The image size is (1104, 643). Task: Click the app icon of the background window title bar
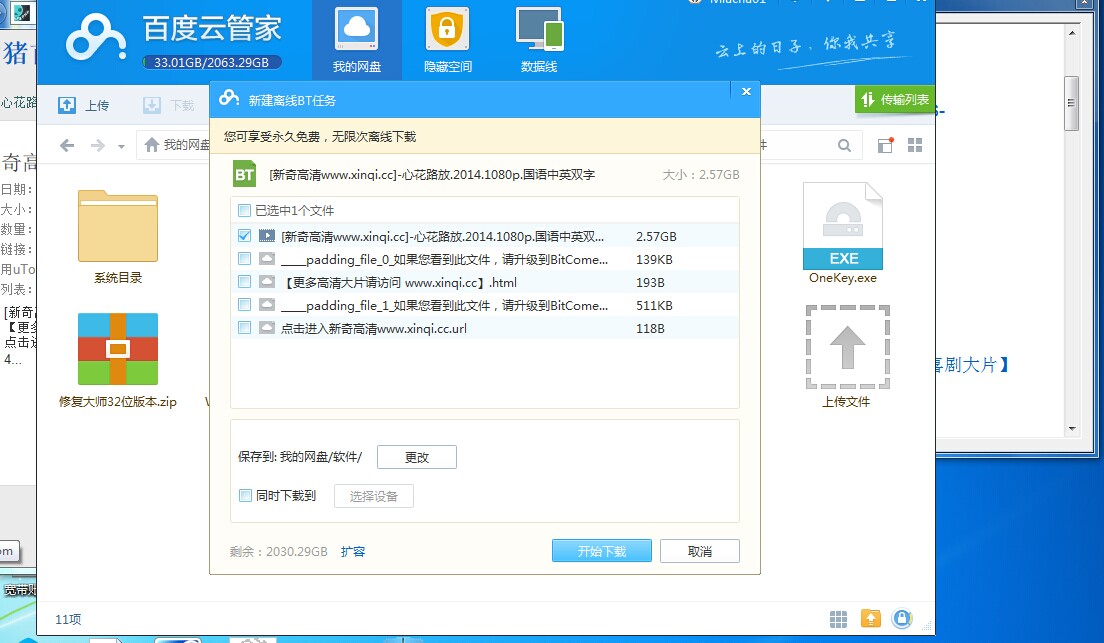click(21, 12)
